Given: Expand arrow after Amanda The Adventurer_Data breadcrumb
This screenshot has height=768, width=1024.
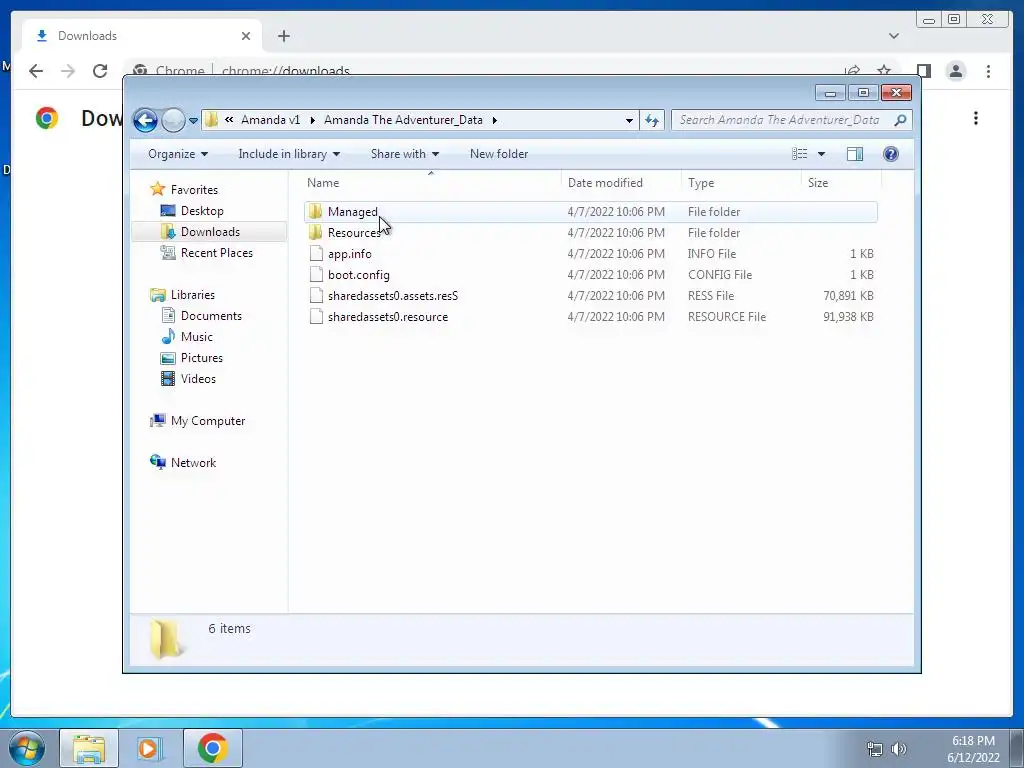Looking at the screenshot, I should 494,120.
